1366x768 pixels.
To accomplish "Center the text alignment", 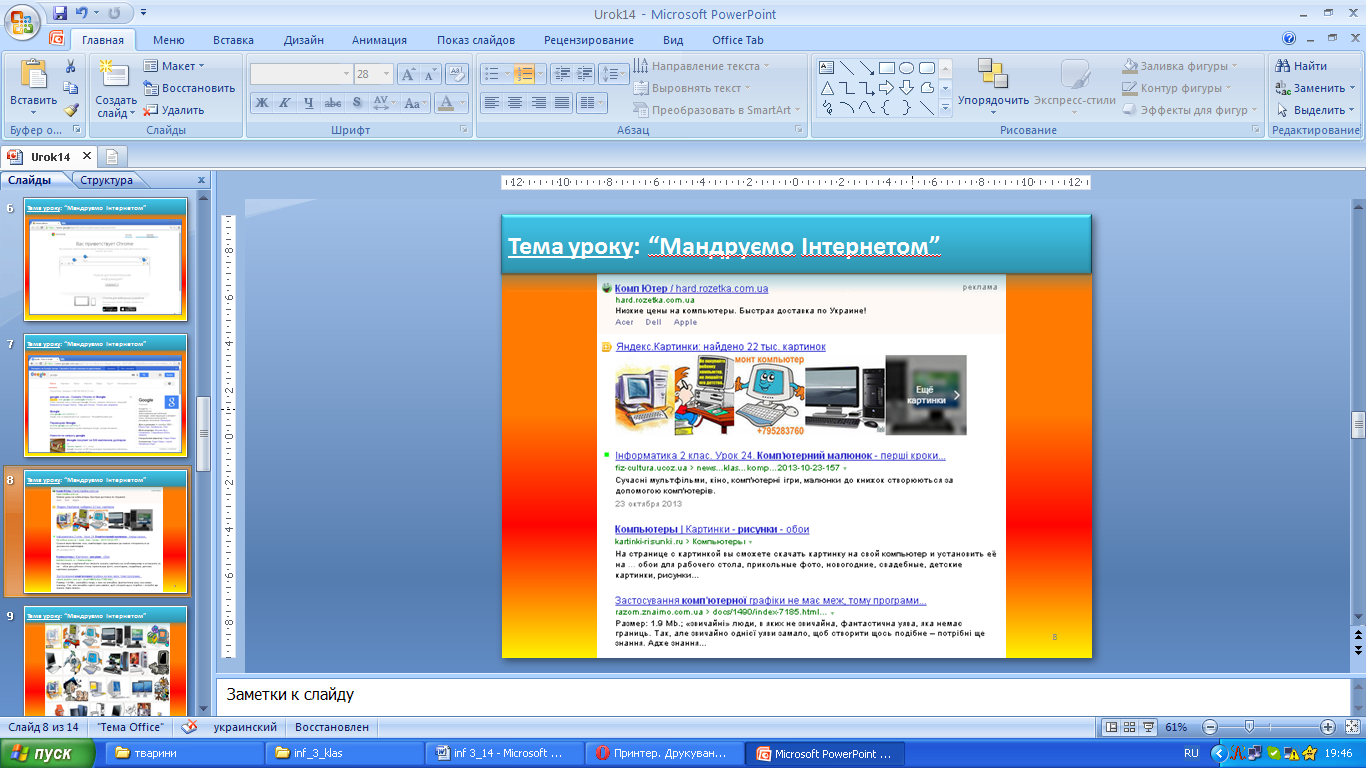I will point(515,102).
